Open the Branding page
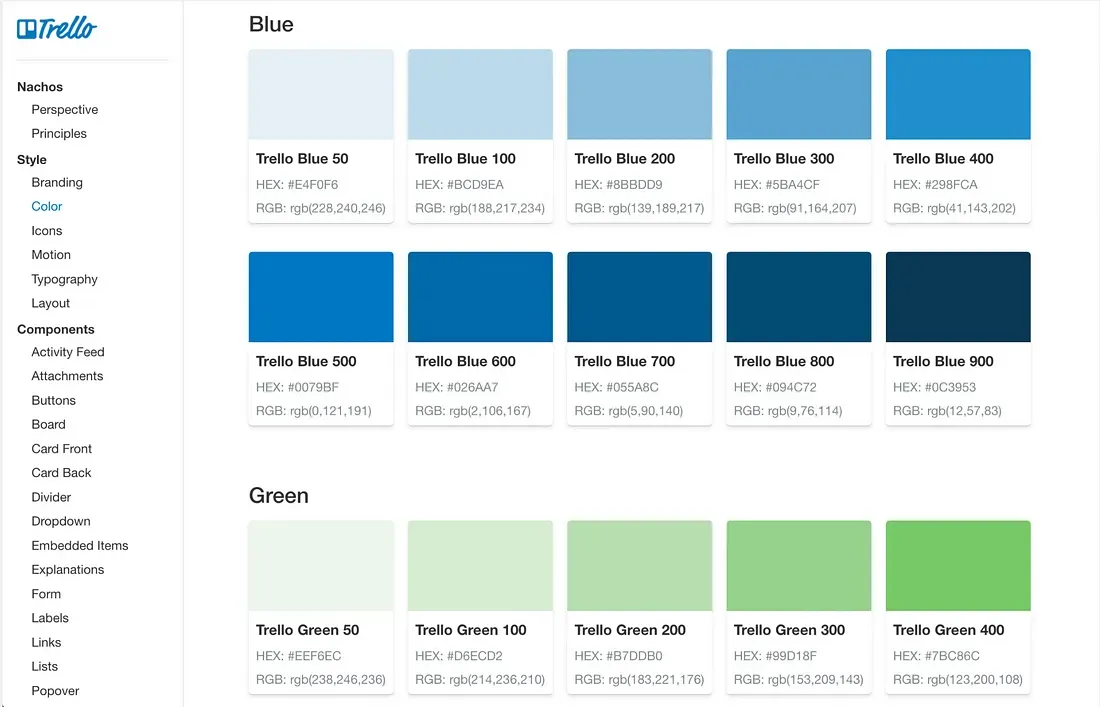The width and height of the screenshot is (1100, 707). (x=57, y=182)
